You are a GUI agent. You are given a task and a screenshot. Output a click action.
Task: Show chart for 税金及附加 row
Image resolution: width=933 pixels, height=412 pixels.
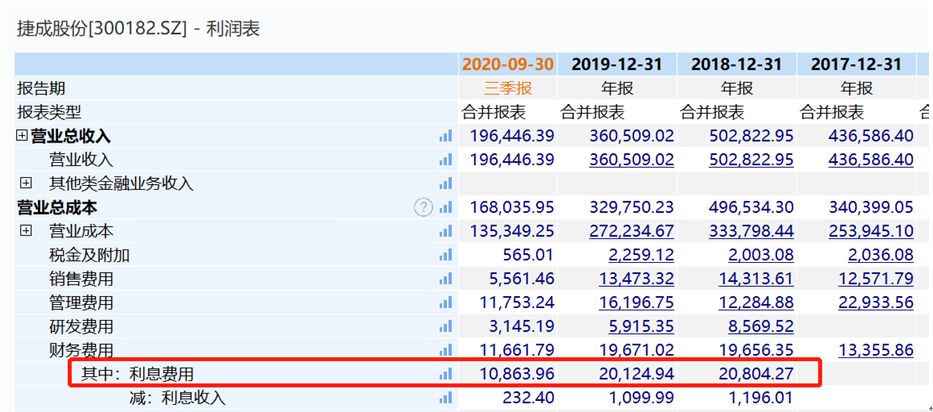[445, 256]
